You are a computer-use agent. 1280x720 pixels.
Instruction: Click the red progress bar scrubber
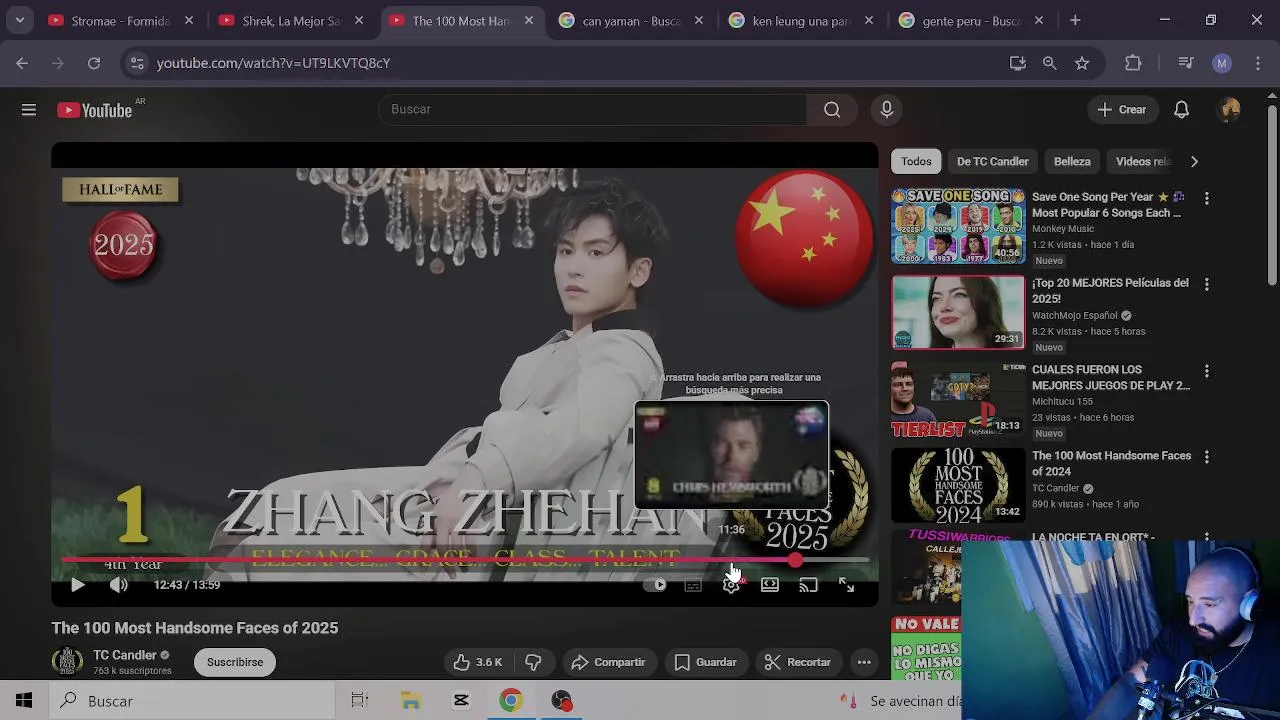pos(795,561)
